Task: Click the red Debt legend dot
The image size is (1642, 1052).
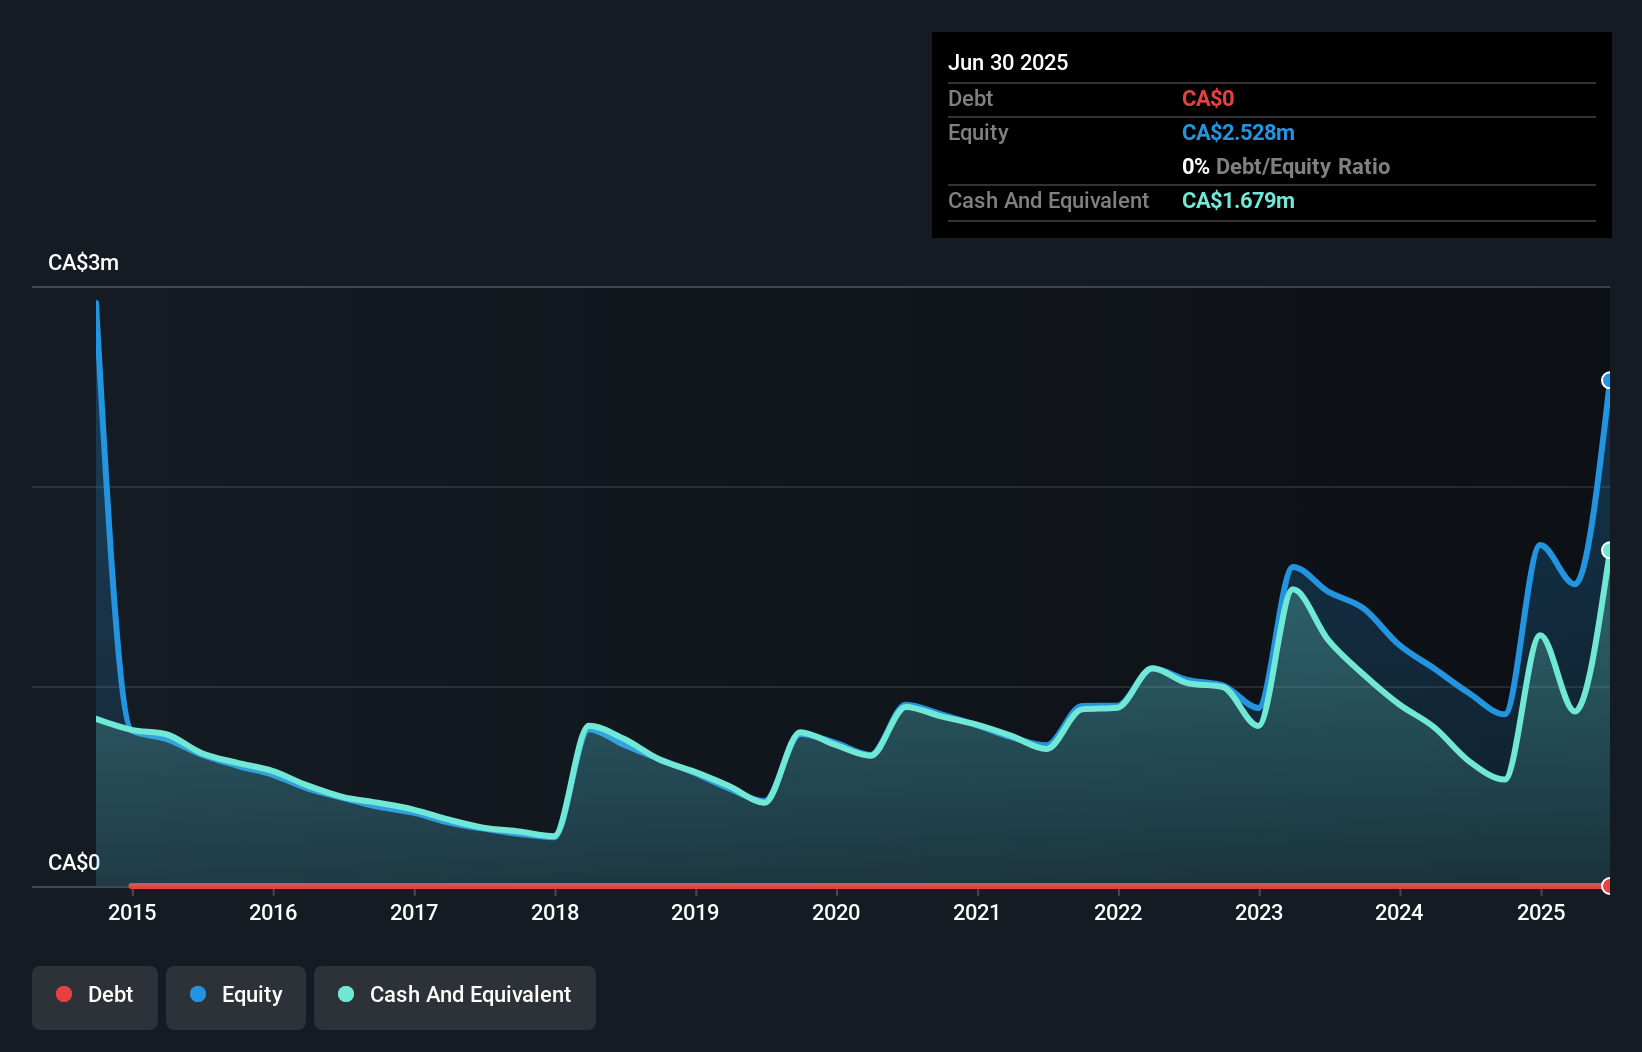Action: click(64, 994)
